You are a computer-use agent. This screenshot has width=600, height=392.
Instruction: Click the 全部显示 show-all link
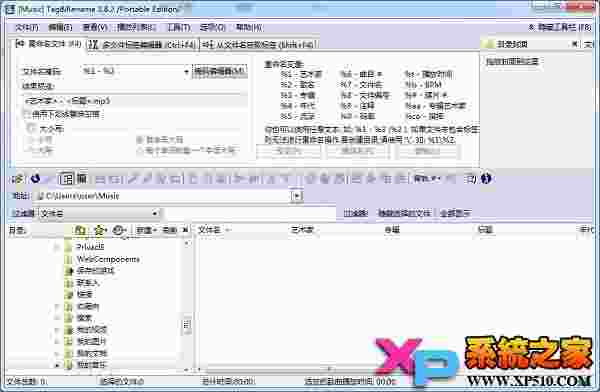(455, 213)
